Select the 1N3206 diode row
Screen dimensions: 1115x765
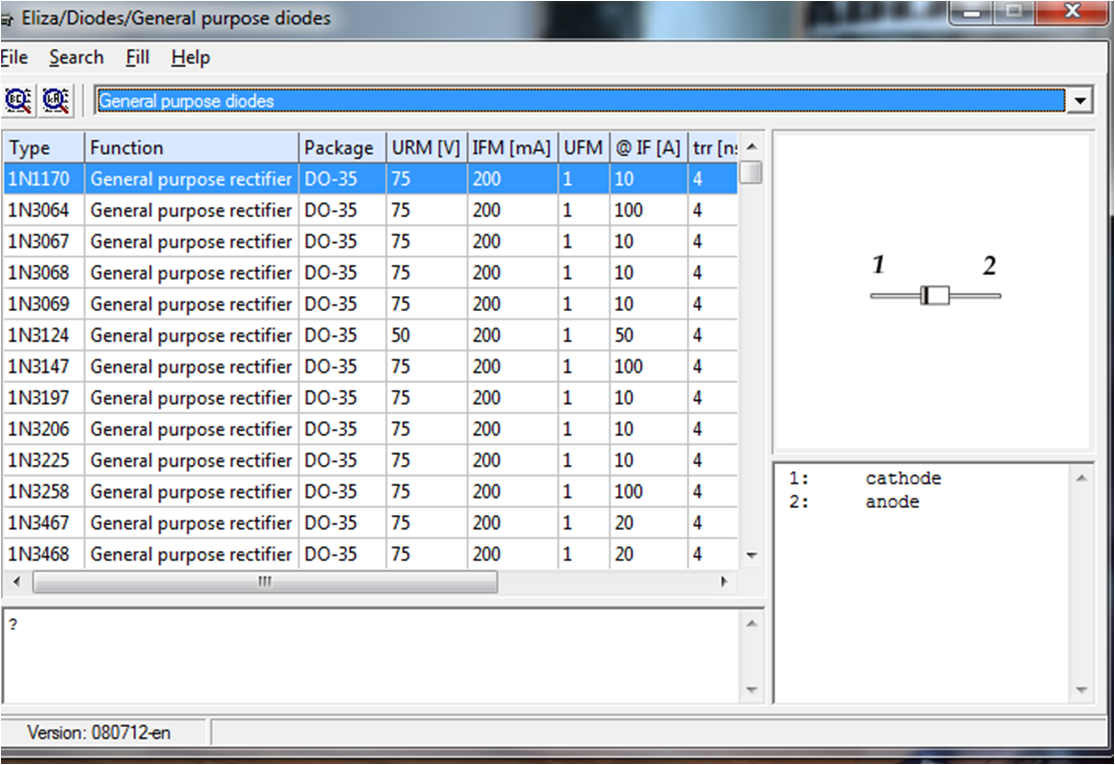point(370,429)
